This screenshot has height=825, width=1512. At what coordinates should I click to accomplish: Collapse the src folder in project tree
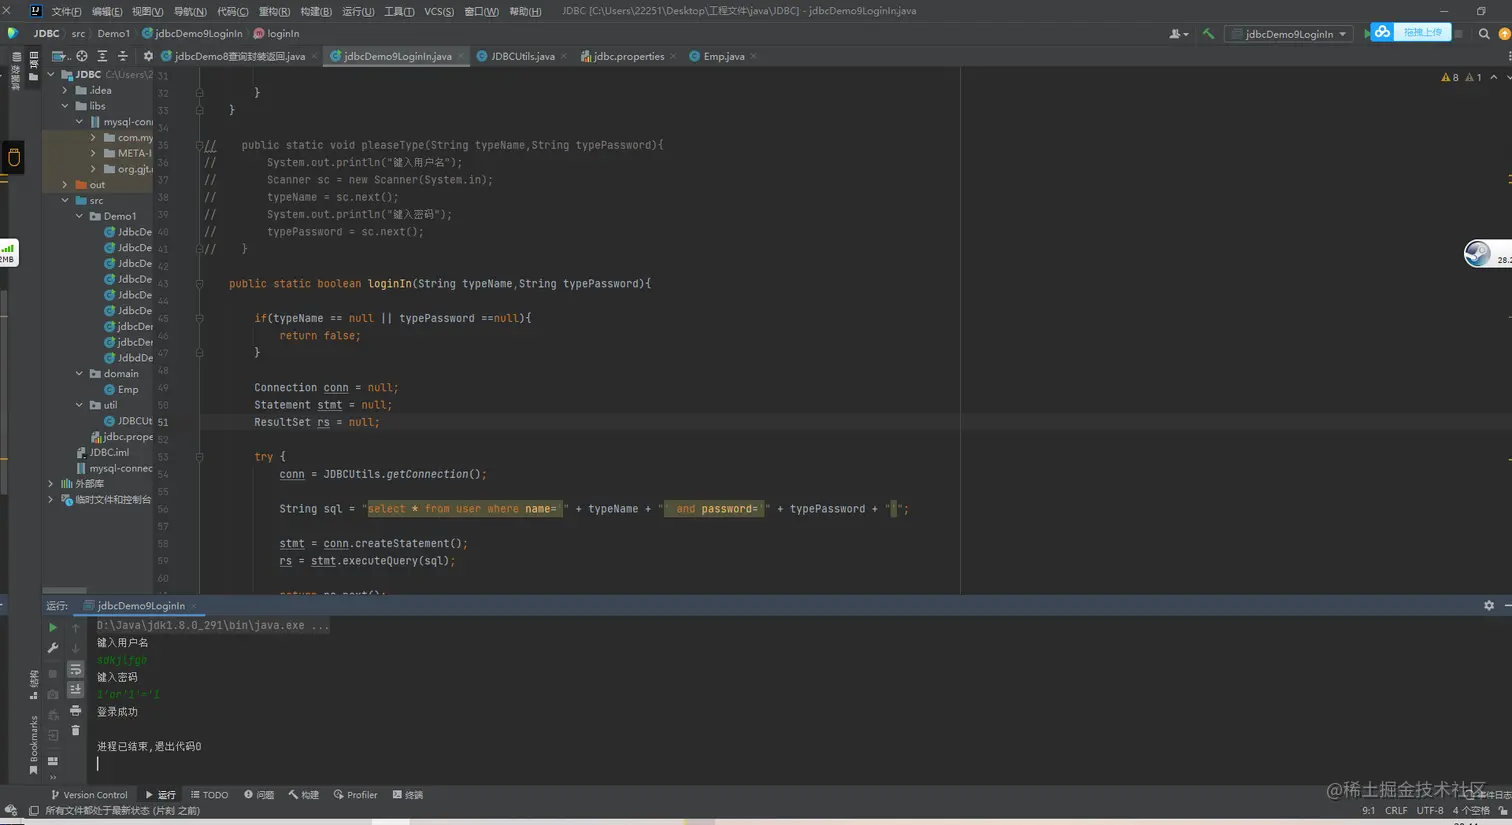66,201
